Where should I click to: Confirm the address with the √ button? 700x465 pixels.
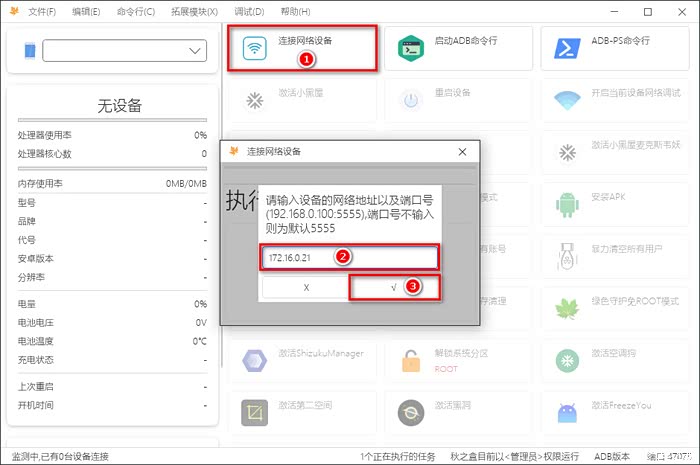(394, 287)
